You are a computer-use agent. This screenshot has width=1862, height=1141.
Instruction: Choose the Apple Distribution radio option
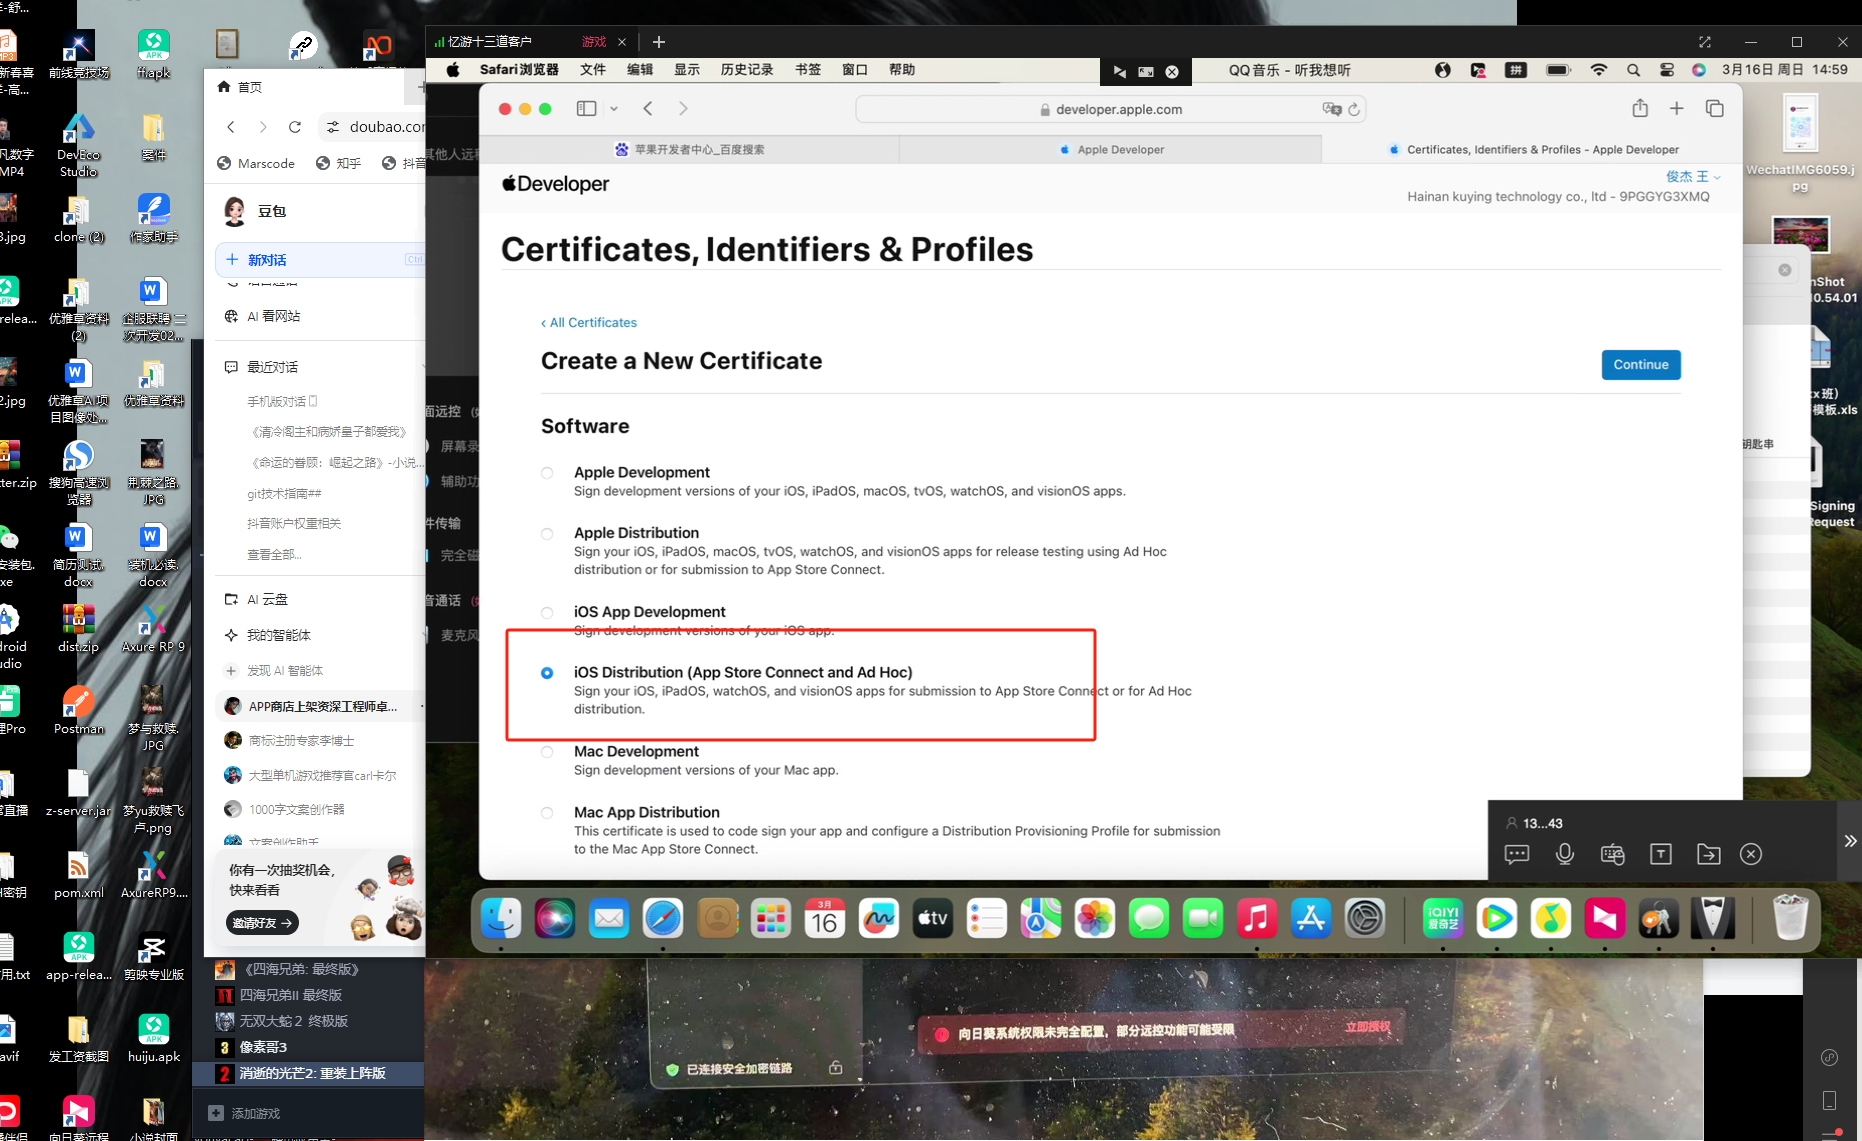click(547, 534)
